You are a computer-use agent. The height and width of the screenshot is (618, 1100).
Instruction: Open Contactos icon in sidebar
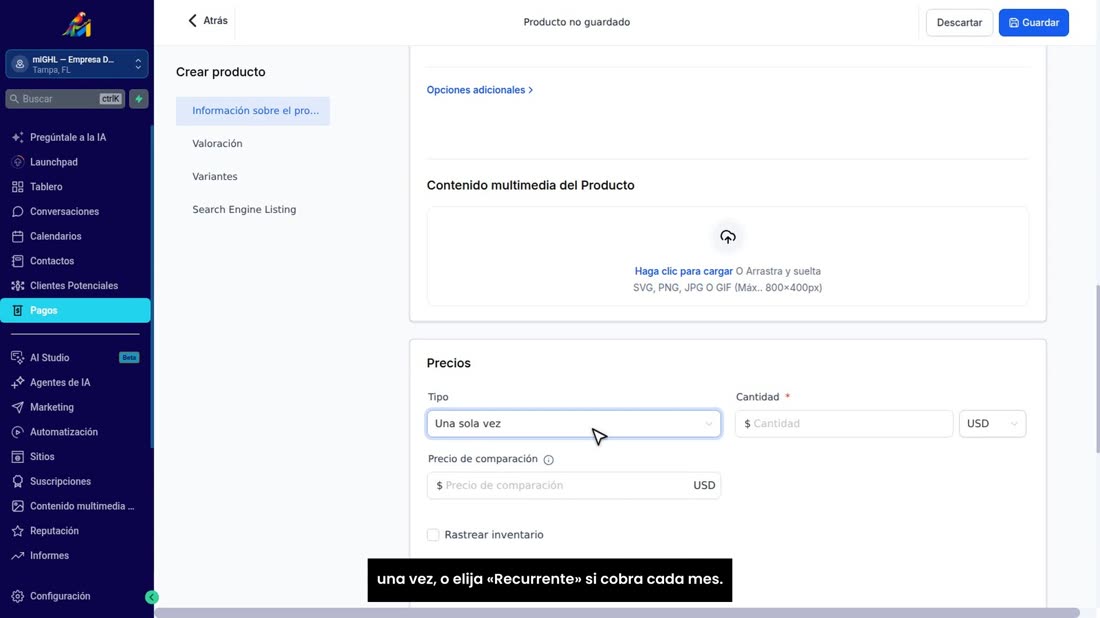coord(18,261)
